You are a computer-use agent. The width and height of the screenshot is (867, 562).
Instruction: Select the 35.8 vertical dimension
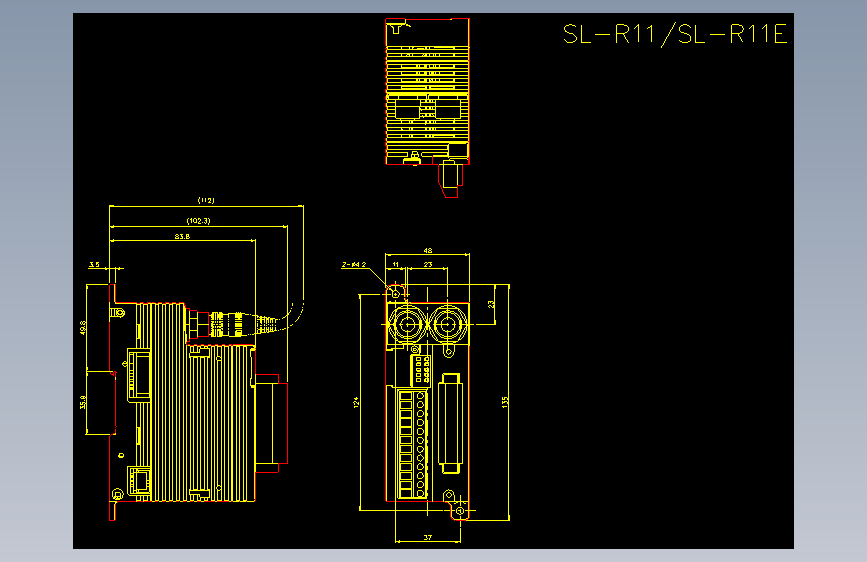pyautogui.click(x=83, y=402)
